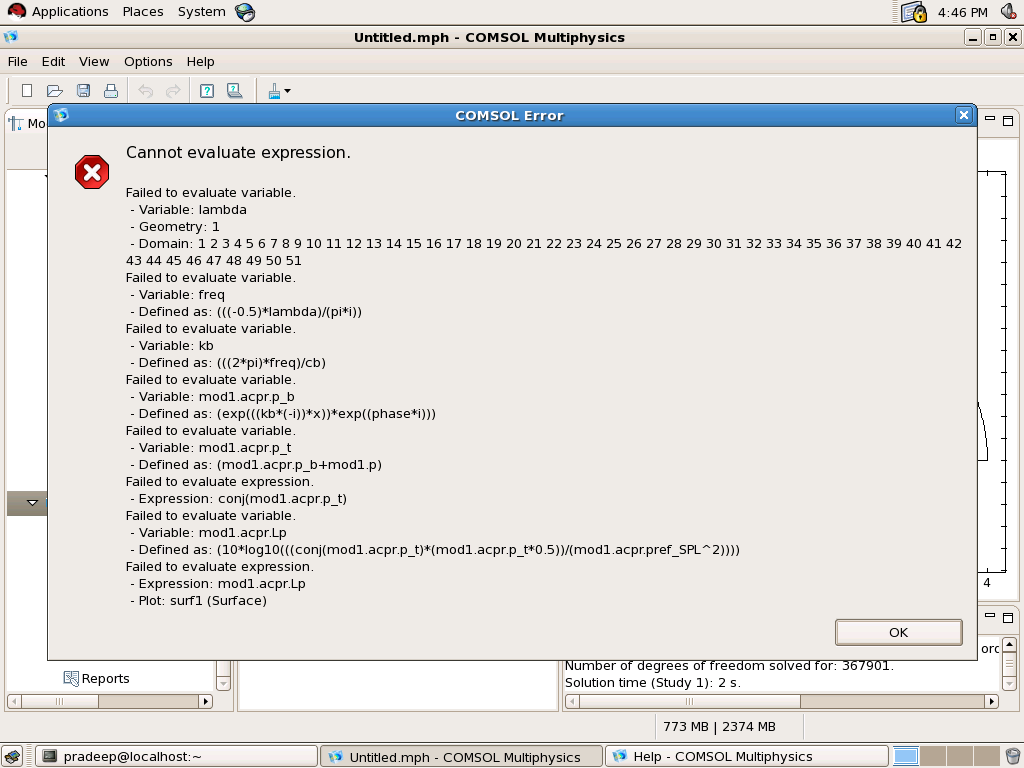The image size is (1024, 768).
Task: Click OK to dismiss the COMSOL Error dialog
Action: [x=898, y=632]
